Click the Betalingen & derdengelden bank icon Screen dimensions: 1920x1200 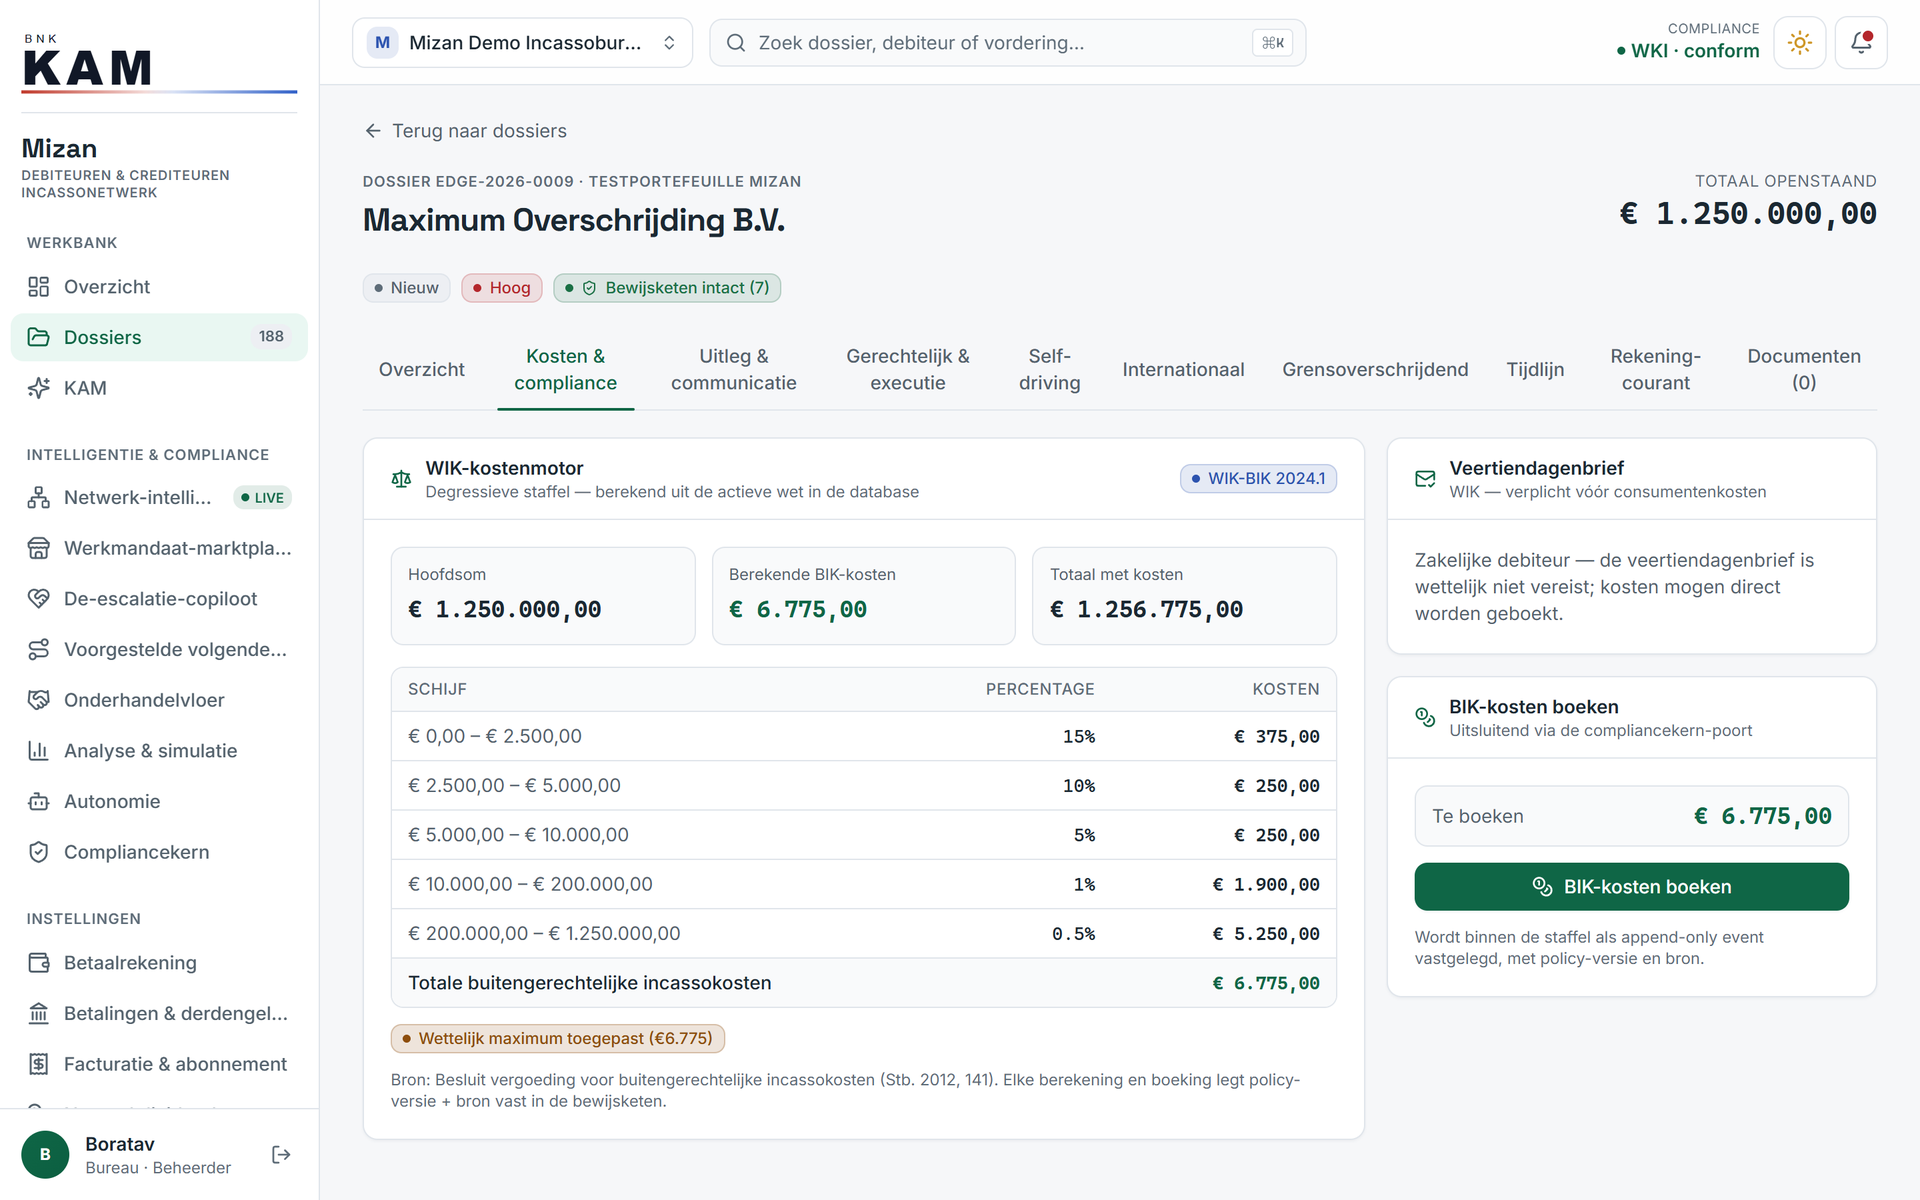(38, 1014)
